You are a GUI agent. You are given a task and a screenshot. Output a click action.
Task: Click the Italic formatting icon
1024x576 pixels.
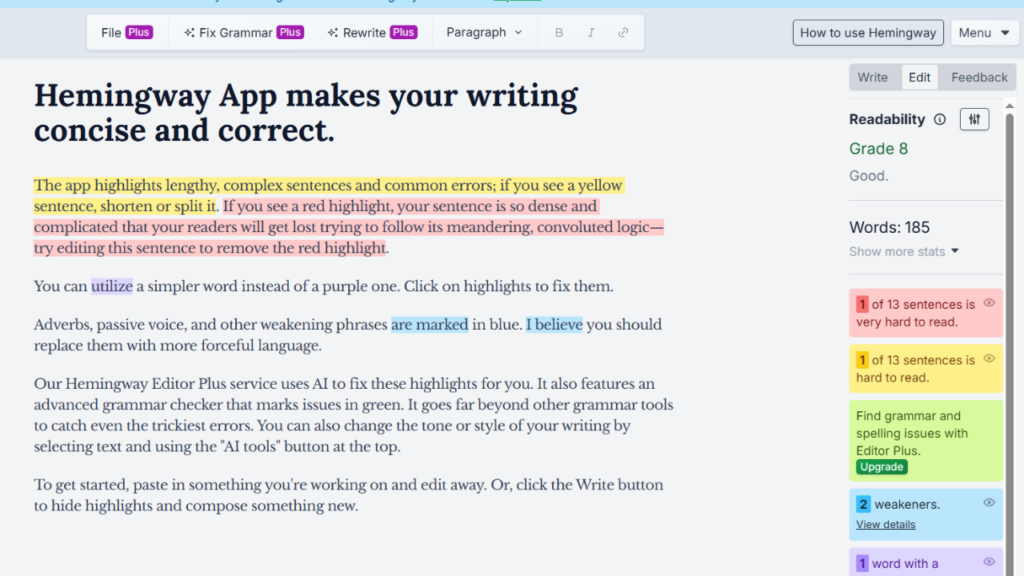pos(590,33)
